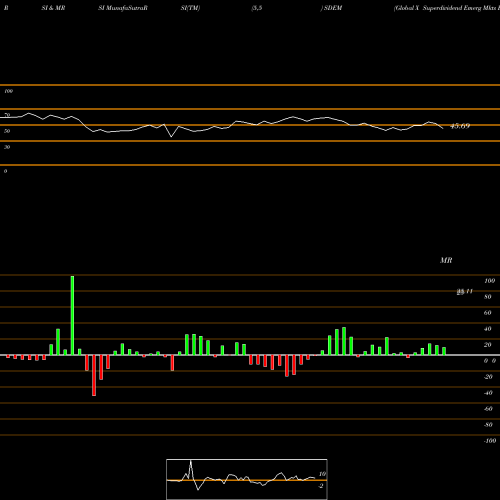Click the '-2' label in the mini chart

[321, 486]
